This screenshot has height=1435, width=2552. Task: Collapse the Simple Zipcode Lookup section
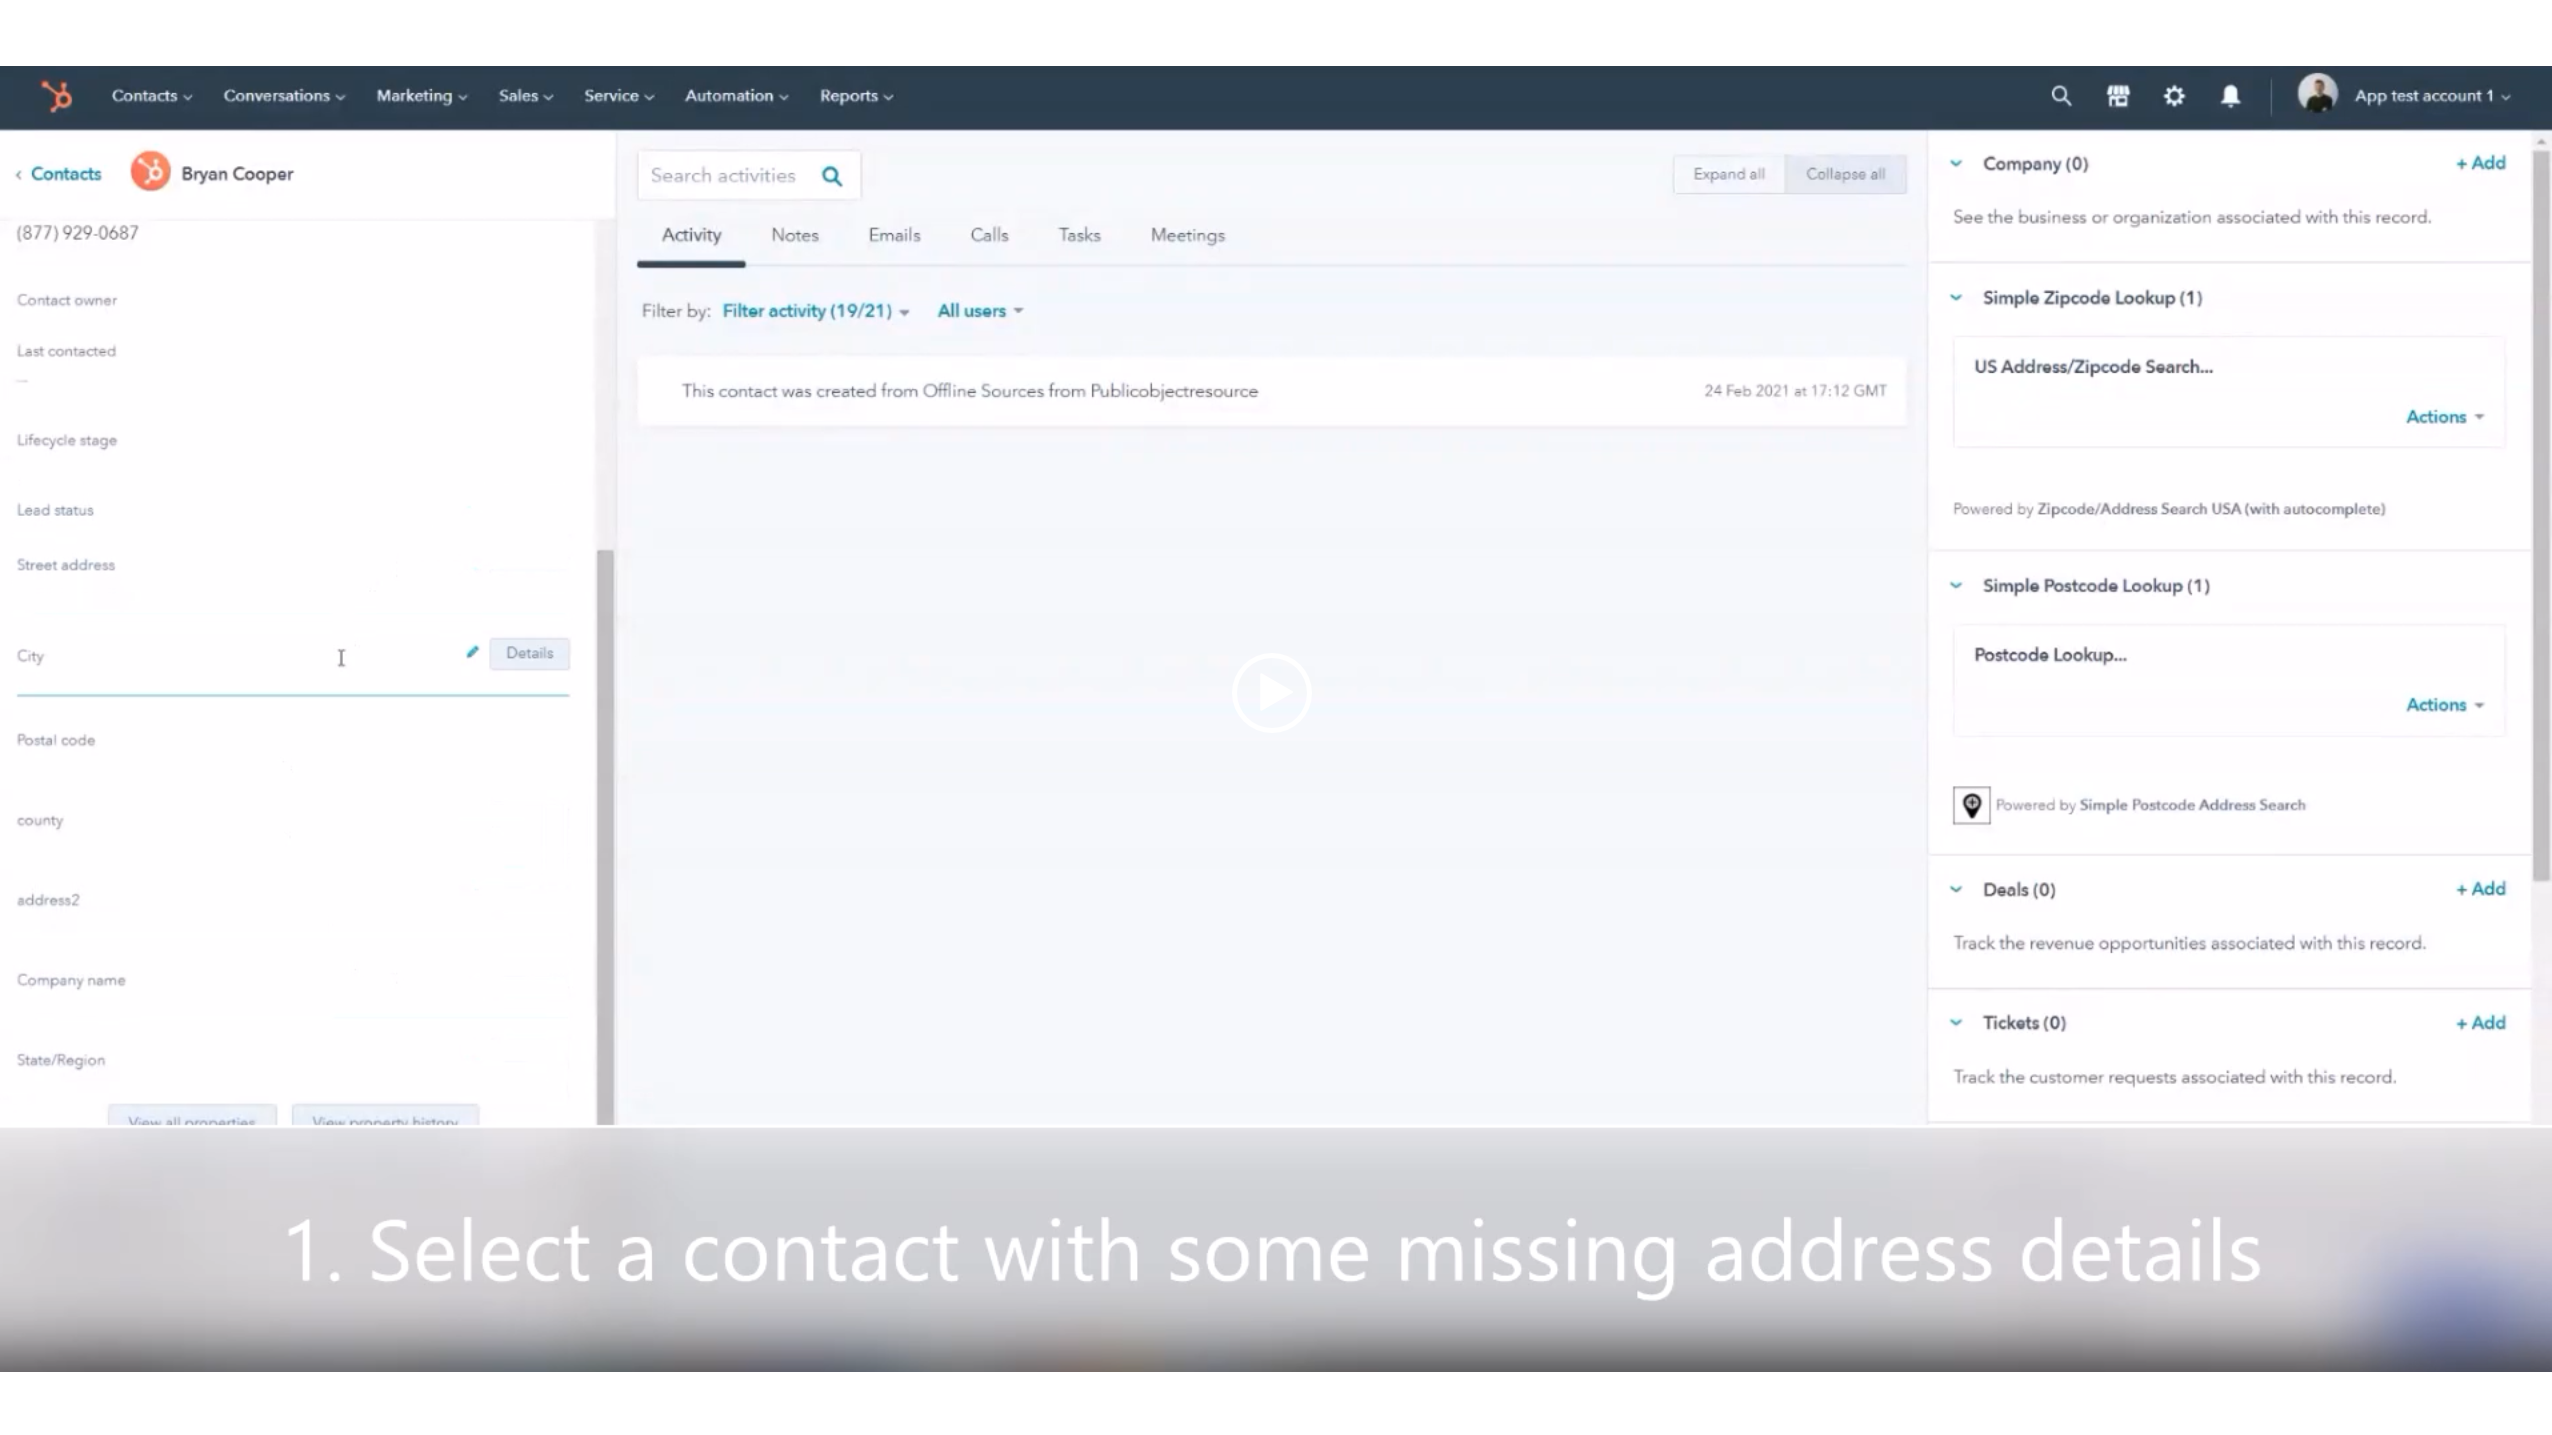[x=1956, y=296]
